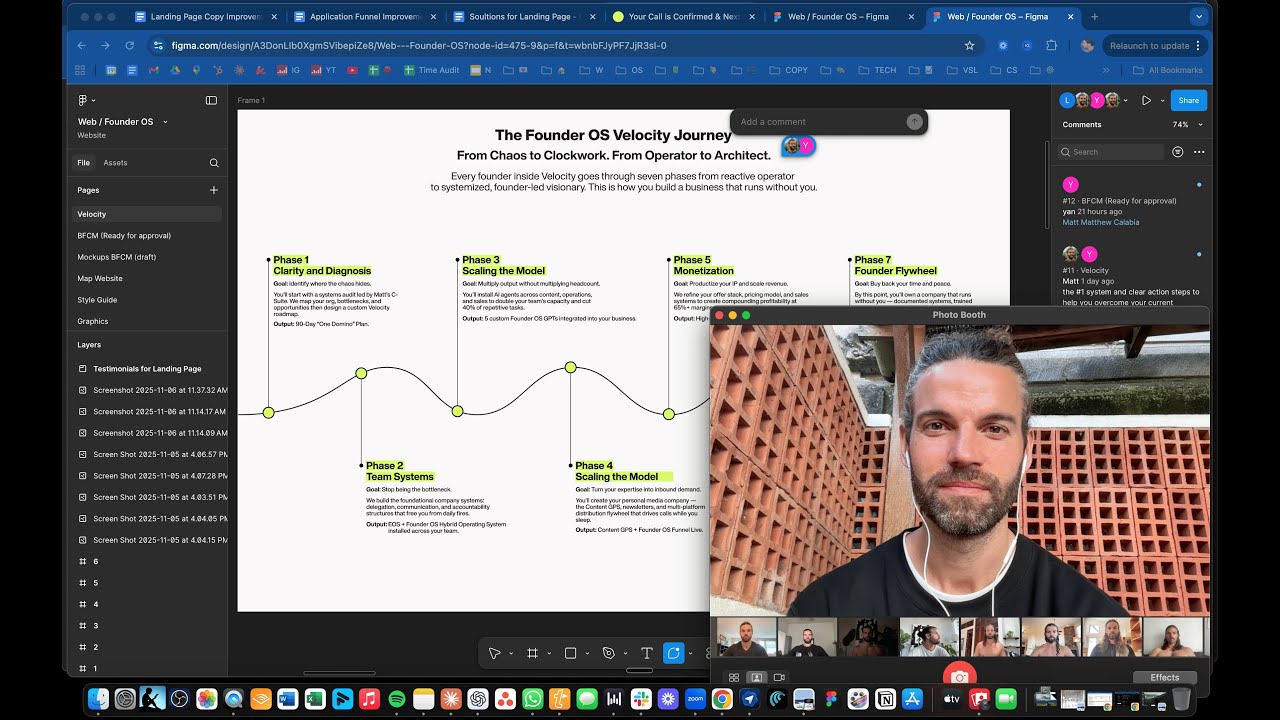Viewport: 1280px width, 720px height.
Task: Open Finder from the dock
Action: 98,699
